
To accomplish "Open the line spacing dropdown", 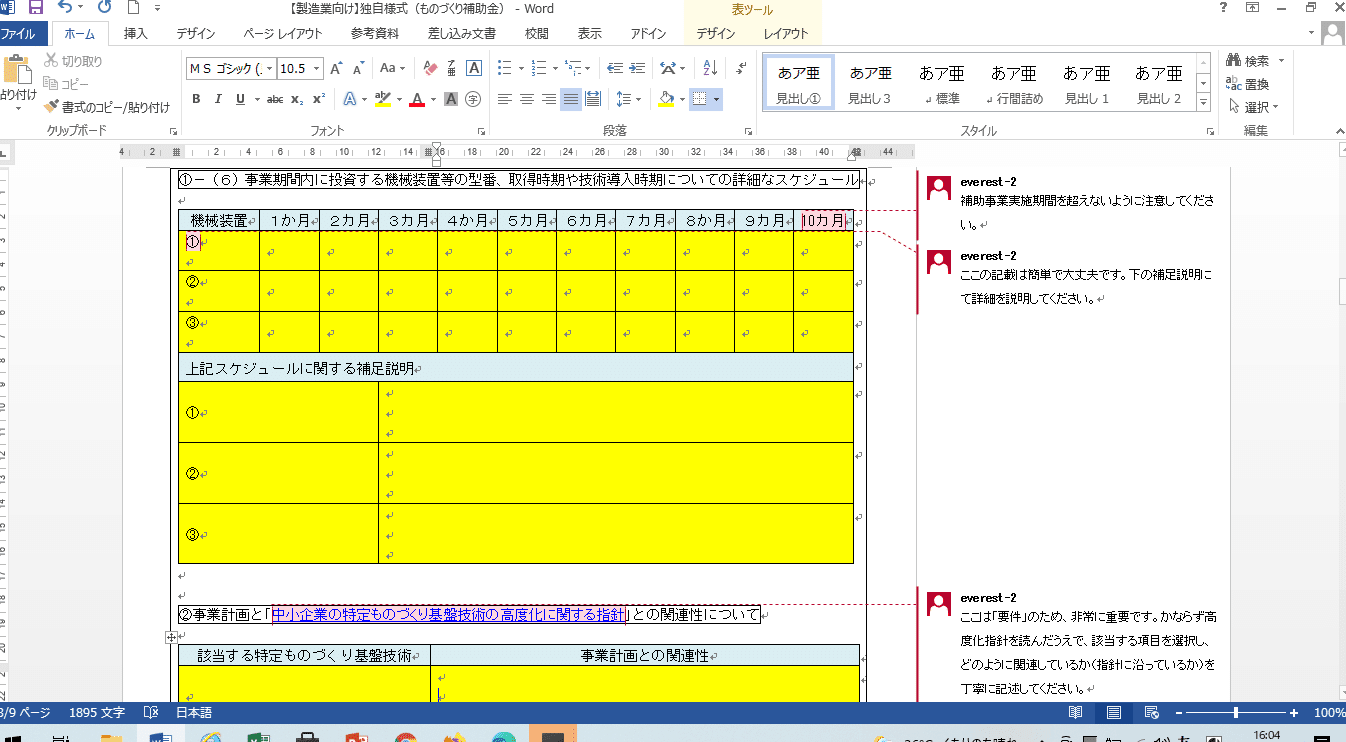I will (638, 98).
